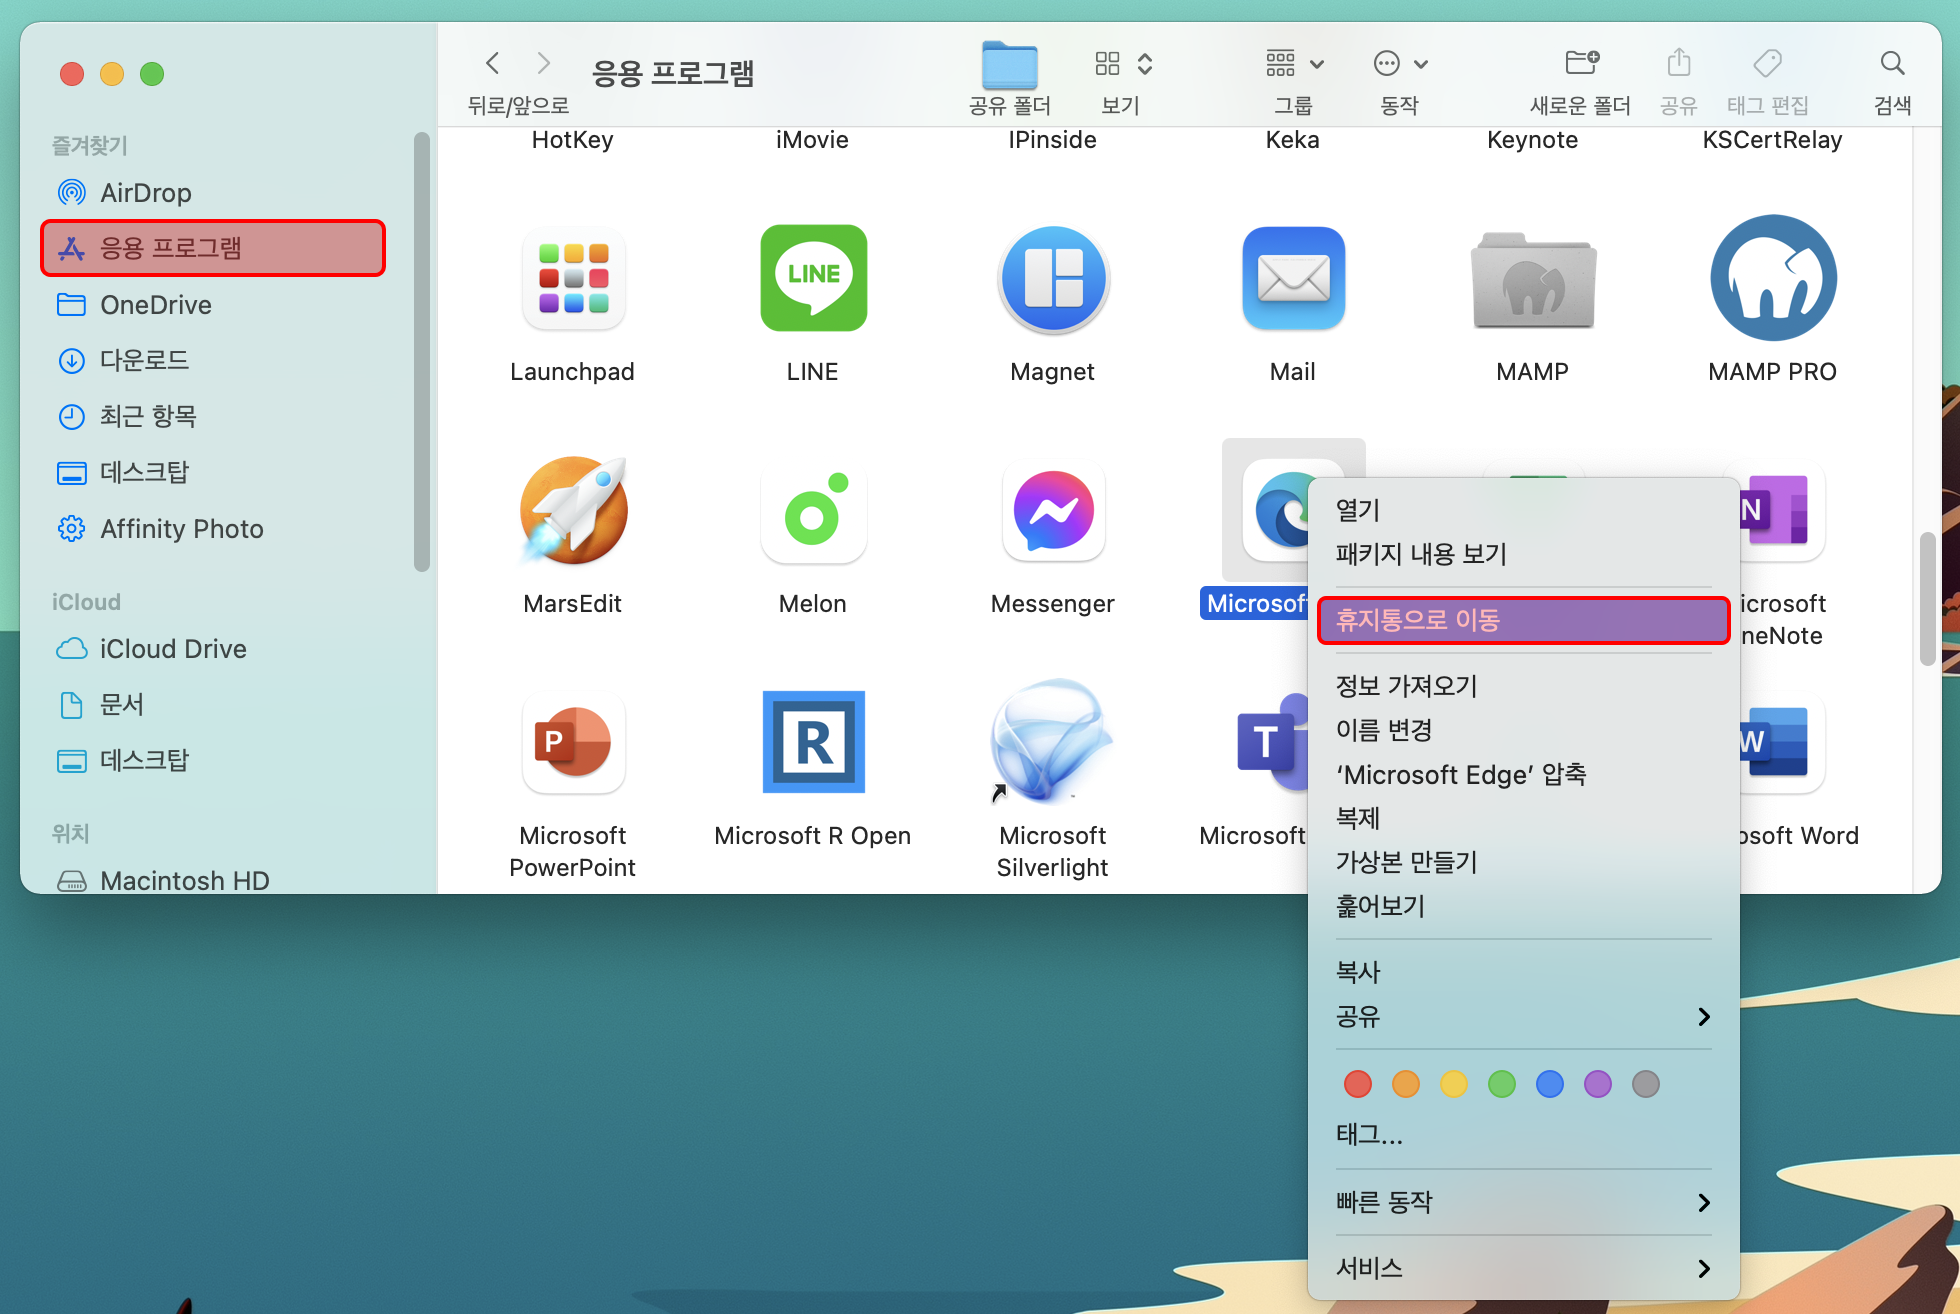Open 데스크탑 under 즐겨찾기 in sidebar
The image size is (1960, 1314).
coord(213,472)
